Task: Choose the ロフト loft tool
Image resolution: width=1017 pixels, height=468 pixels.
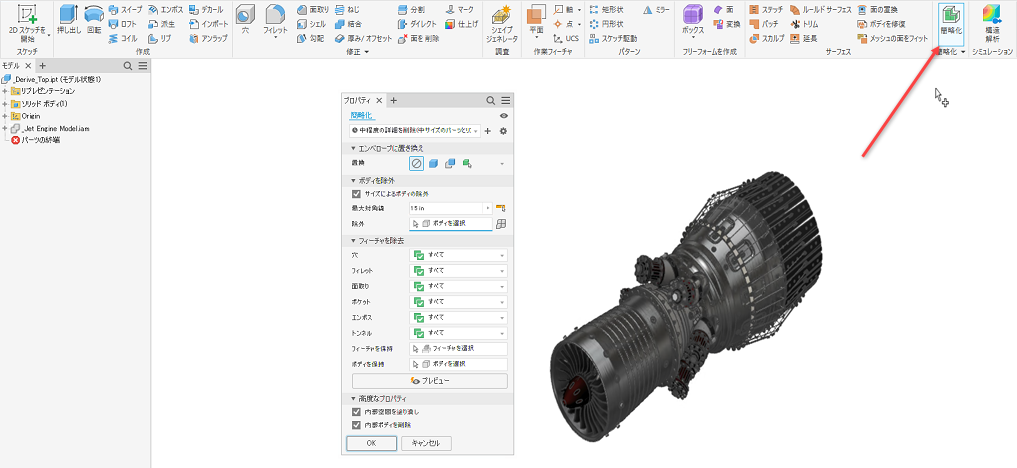Action: pos(123,24)
